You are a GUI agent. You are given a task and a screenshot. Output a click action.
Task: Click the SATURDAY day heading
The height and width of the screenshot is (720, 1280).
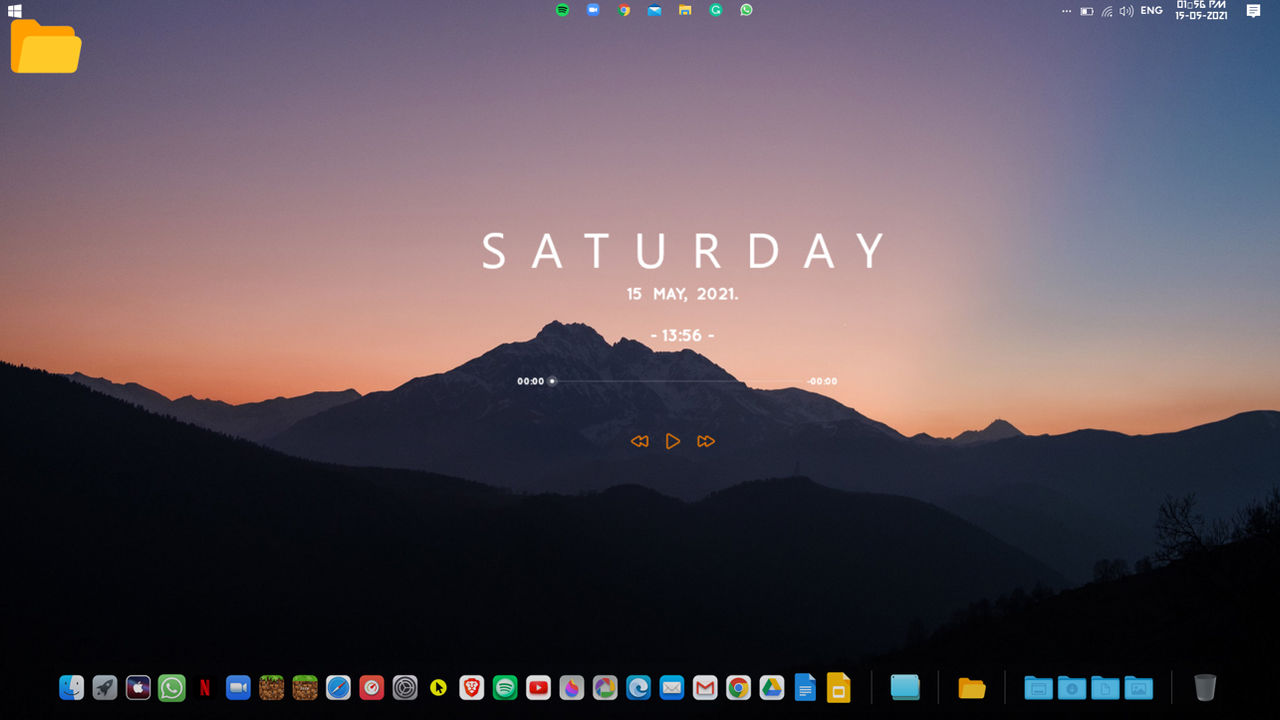click(x=685, y=251)
